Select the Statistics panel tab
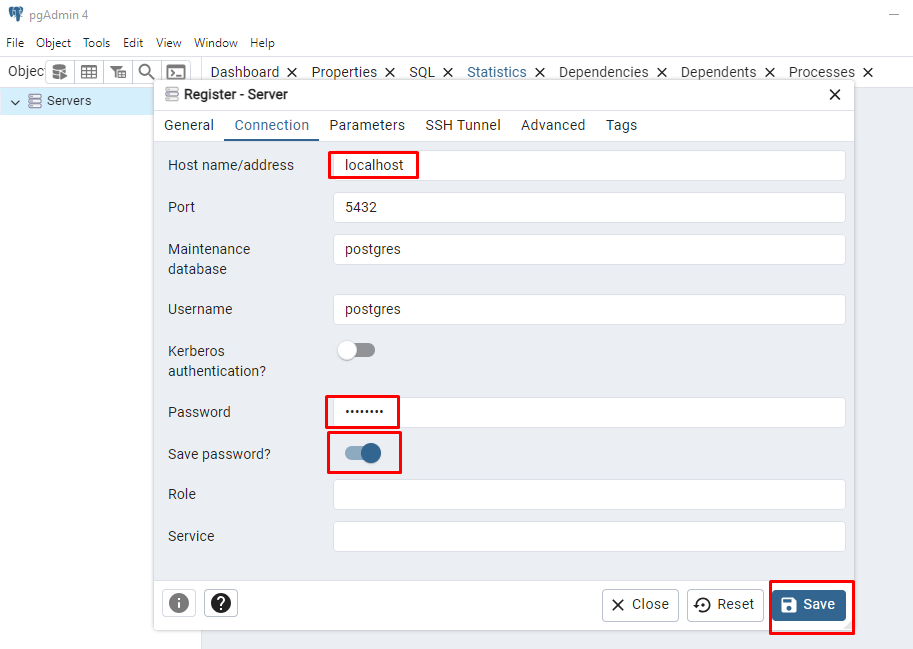The image size is (913, 649). [497, 72]
